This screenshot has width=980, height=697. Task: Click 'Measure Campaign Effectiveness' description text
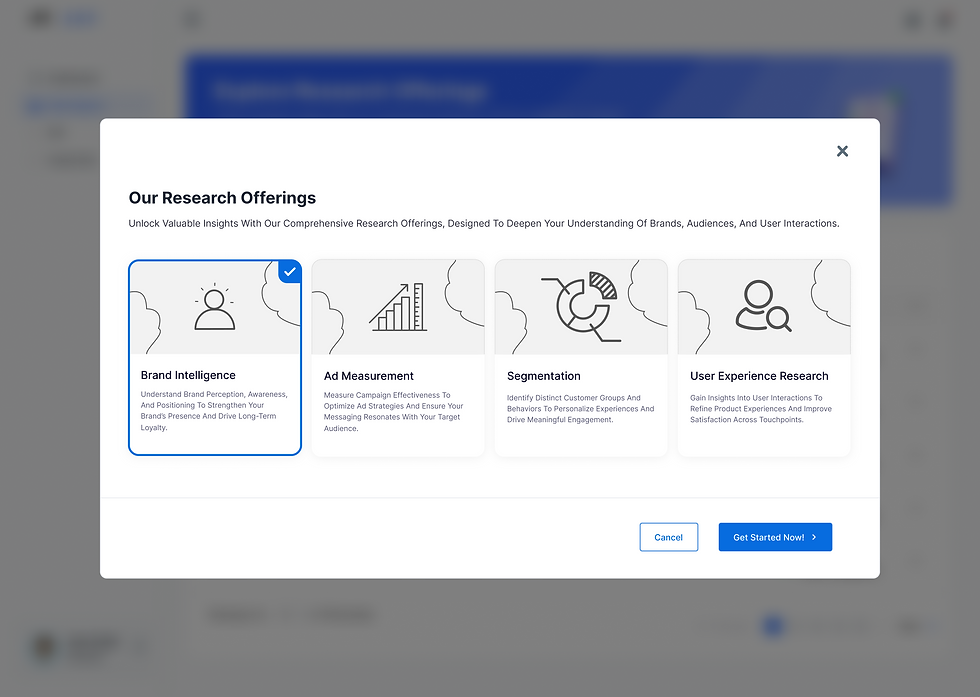click(x=394, y=411)
